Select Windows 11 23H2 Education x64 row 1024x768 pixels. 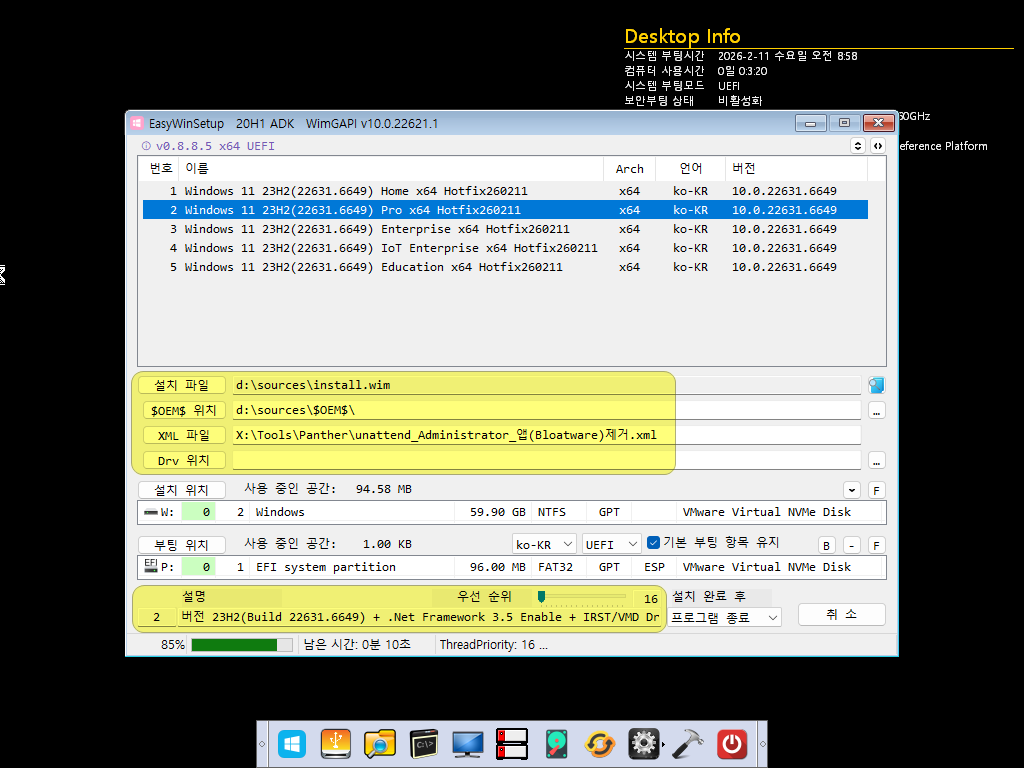coord(505,266)
